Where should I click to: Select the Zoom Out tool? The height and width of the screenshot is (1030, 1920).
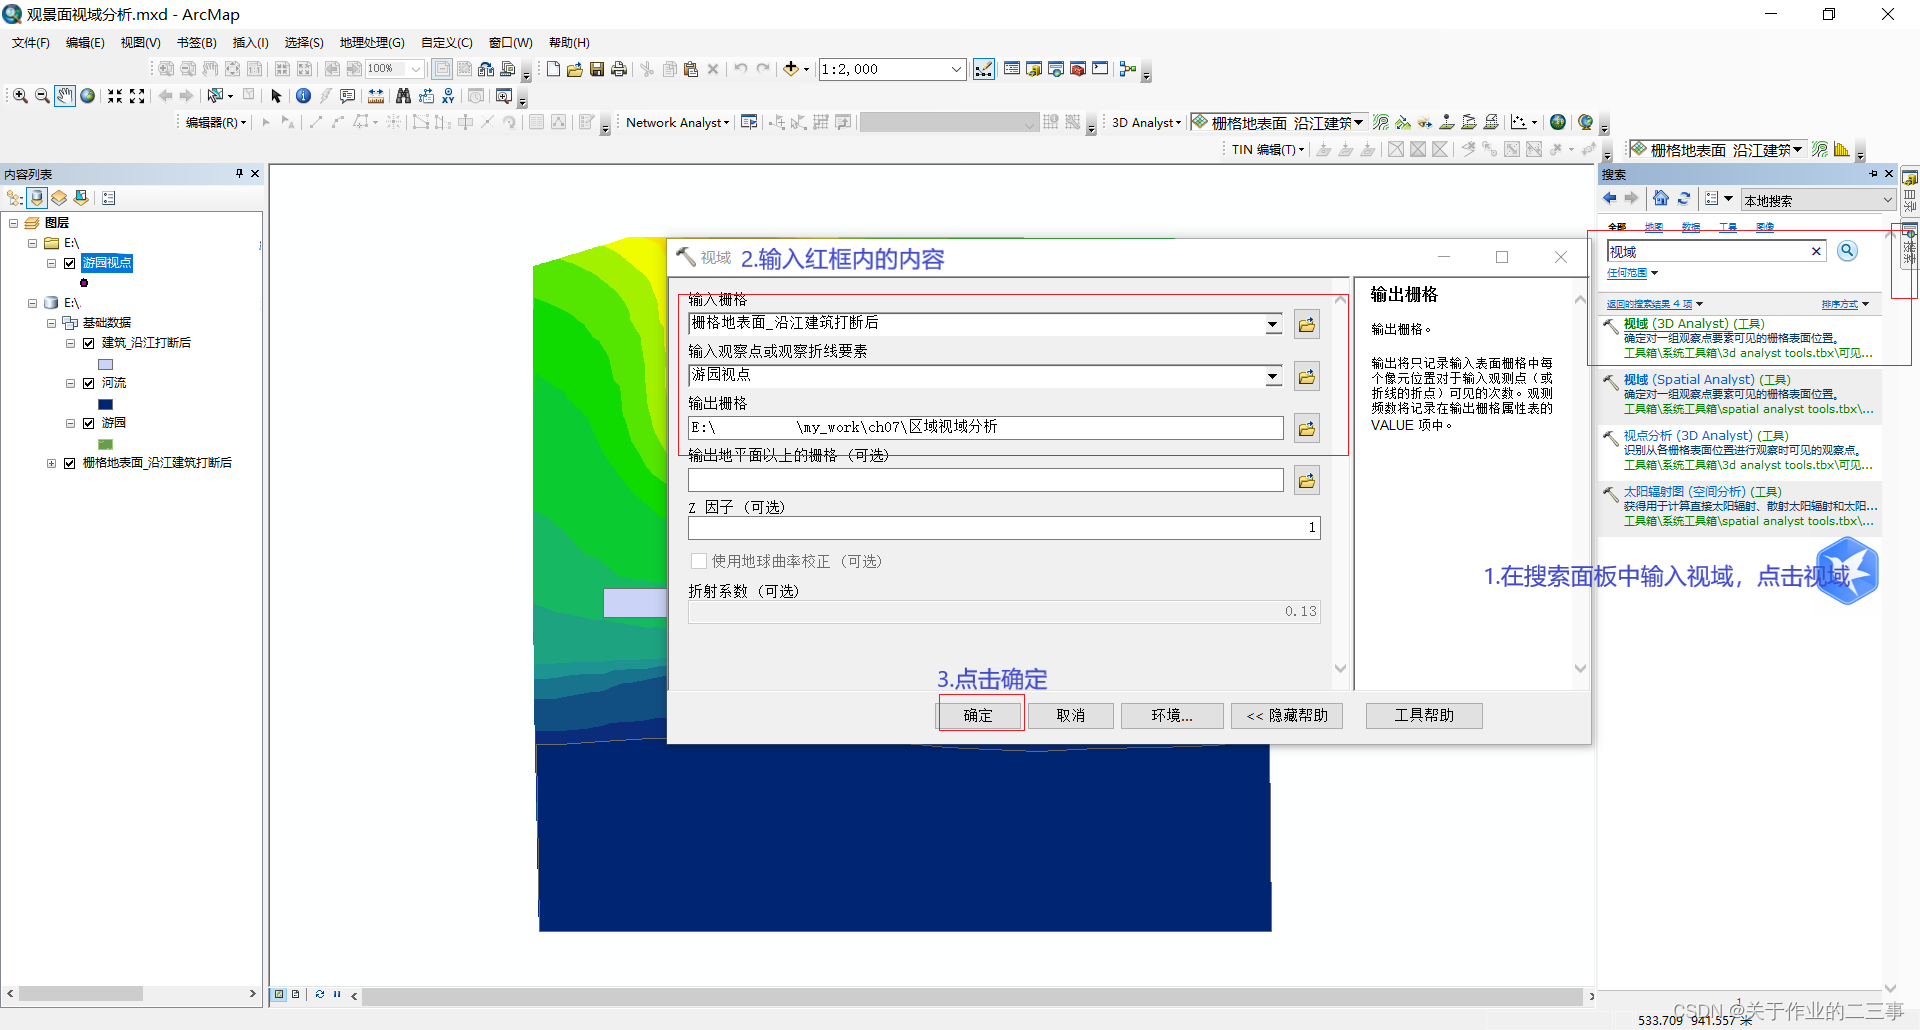(x=42, y=96)
